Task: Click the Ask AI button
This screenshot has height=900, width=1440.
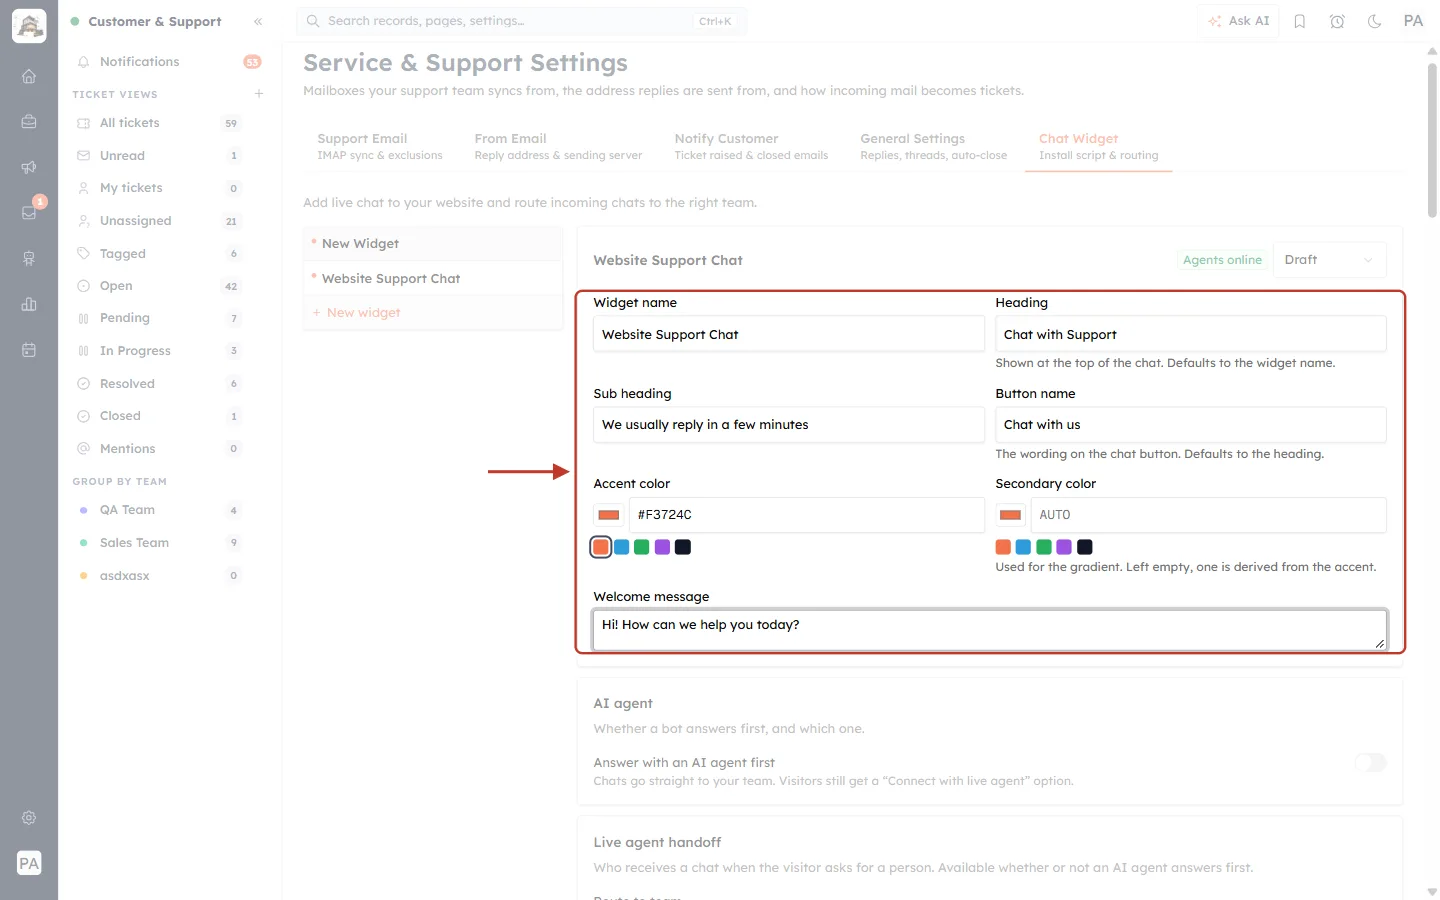Action: point(1238,21)
